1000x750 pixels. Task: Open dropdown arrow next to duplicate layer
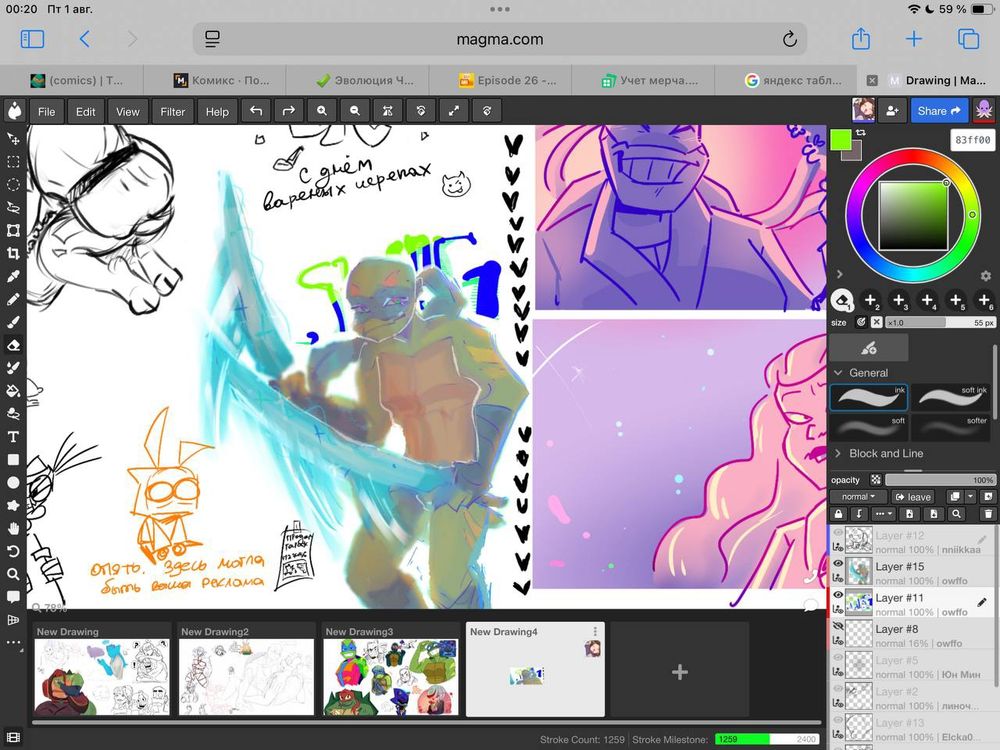[x=971, y=497]
